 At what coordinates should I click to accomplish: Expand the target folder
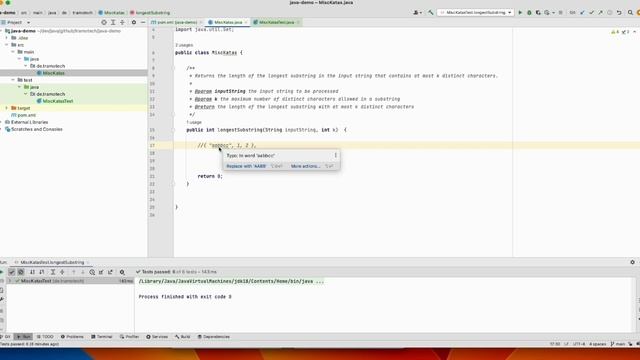point(7,108)
